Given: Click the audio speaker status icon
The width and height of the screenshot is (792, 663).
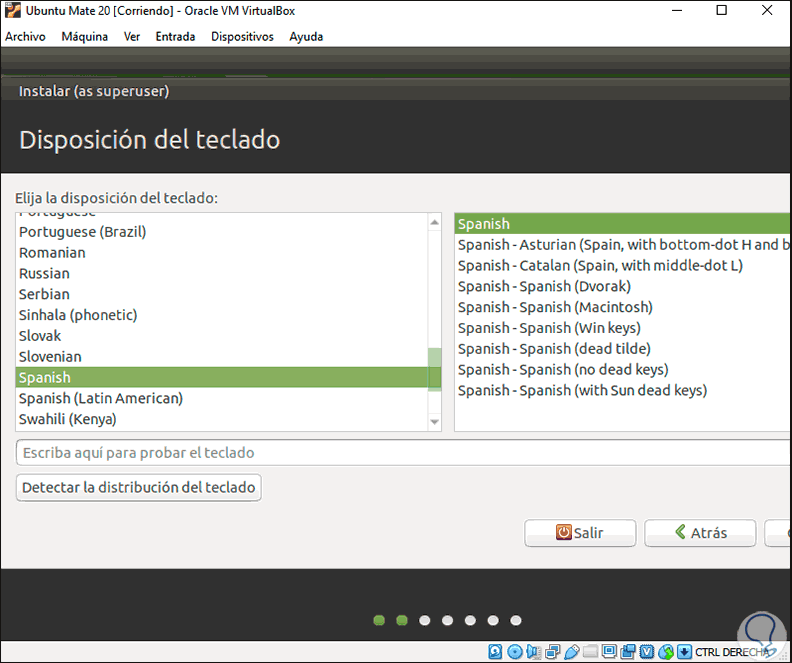Looking at the screenshot, I should tap(533, 652).
